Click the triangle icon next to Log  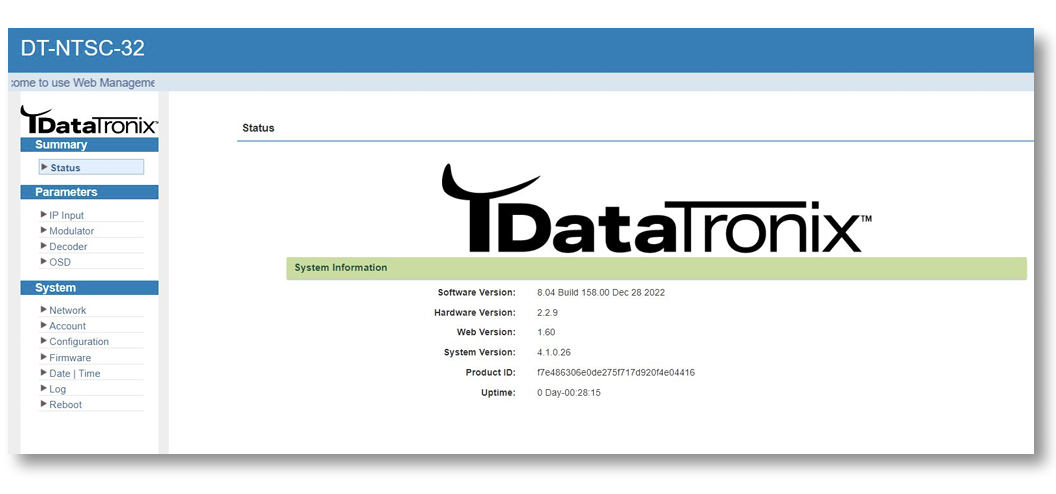[44, 388]
